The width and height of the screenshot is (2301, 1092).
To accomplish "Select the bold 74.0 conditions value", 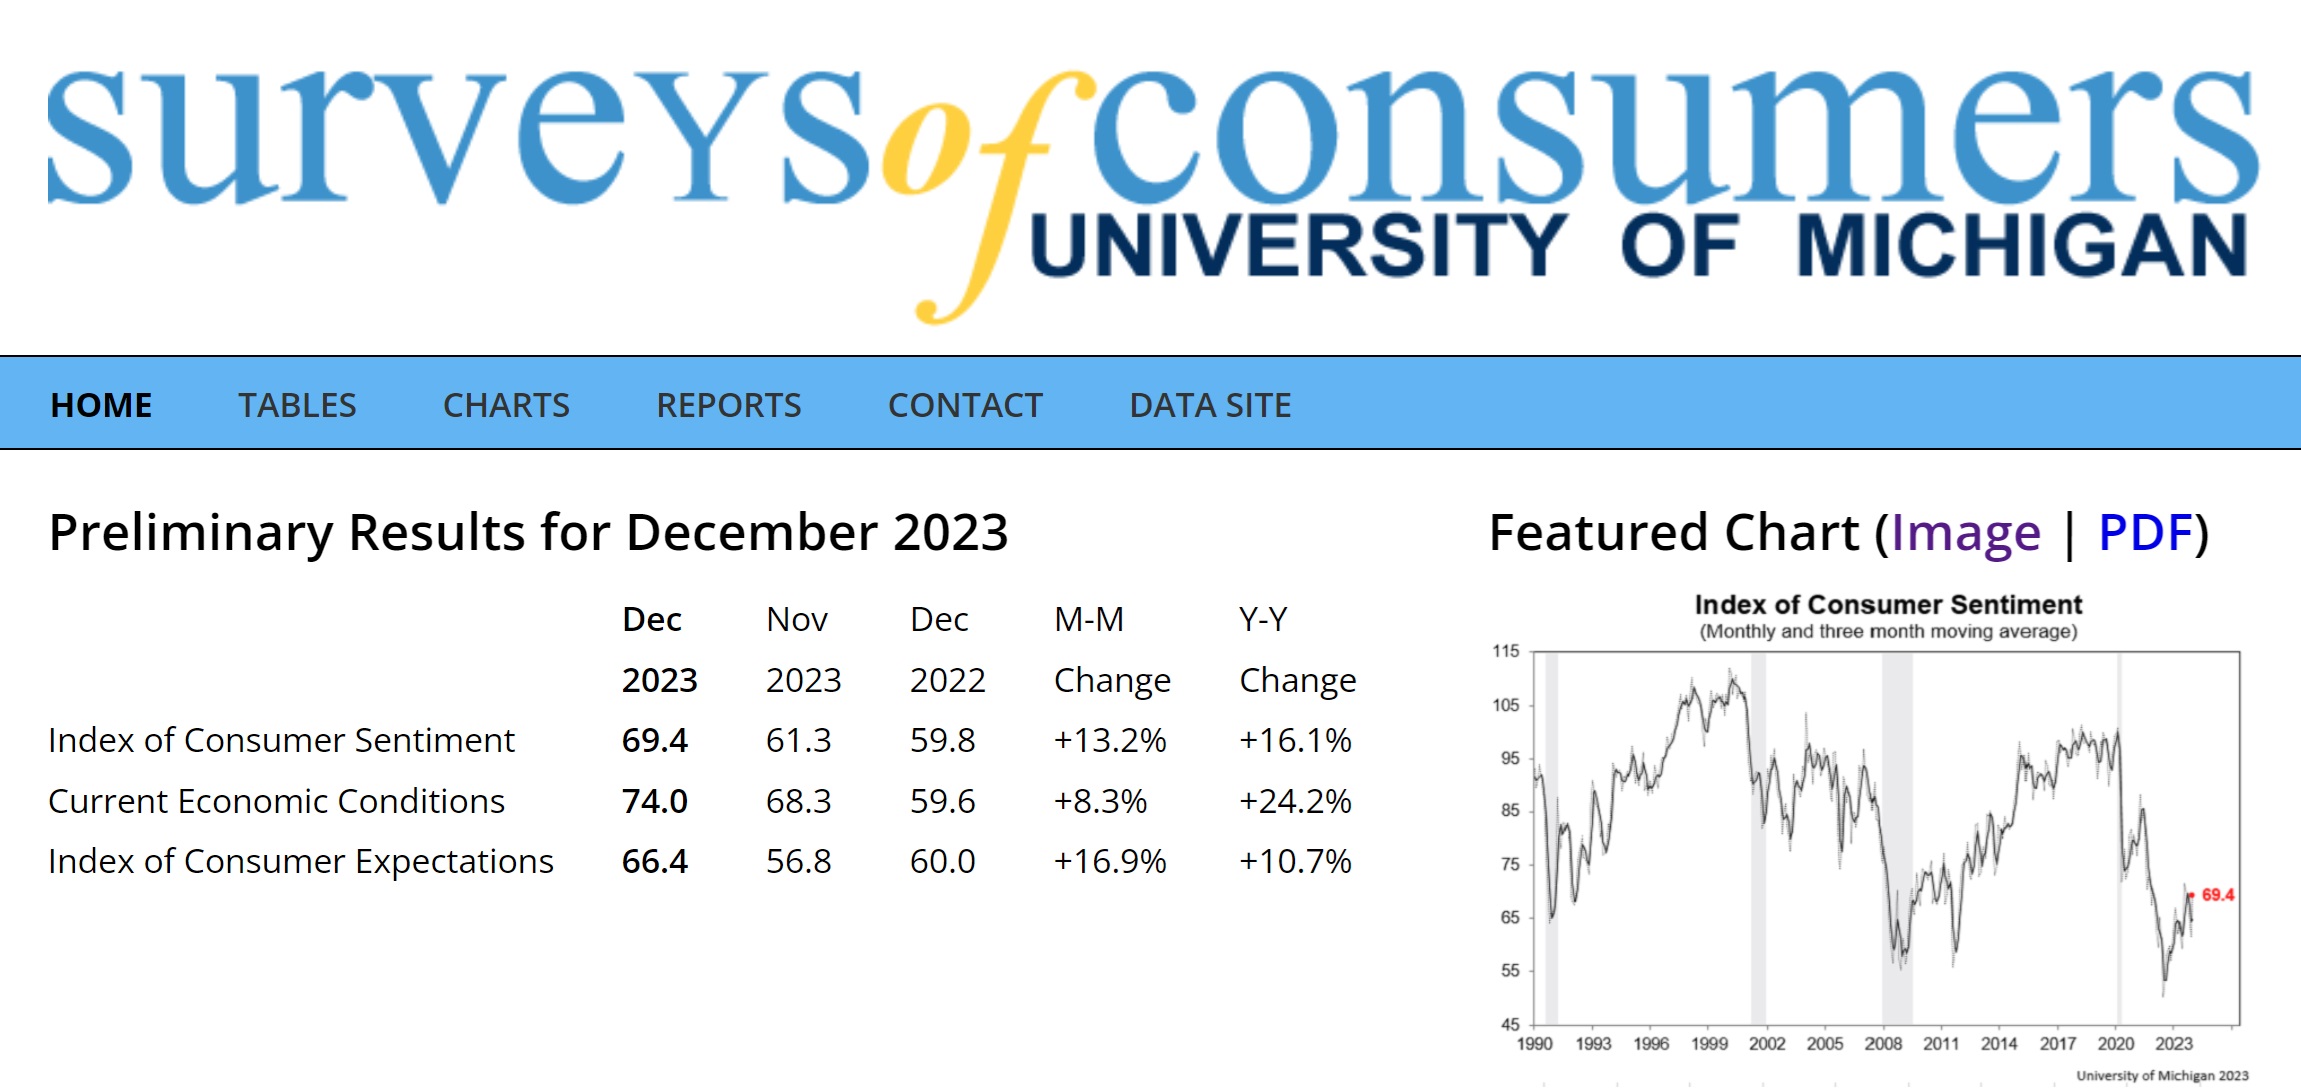I will (654, 801).
